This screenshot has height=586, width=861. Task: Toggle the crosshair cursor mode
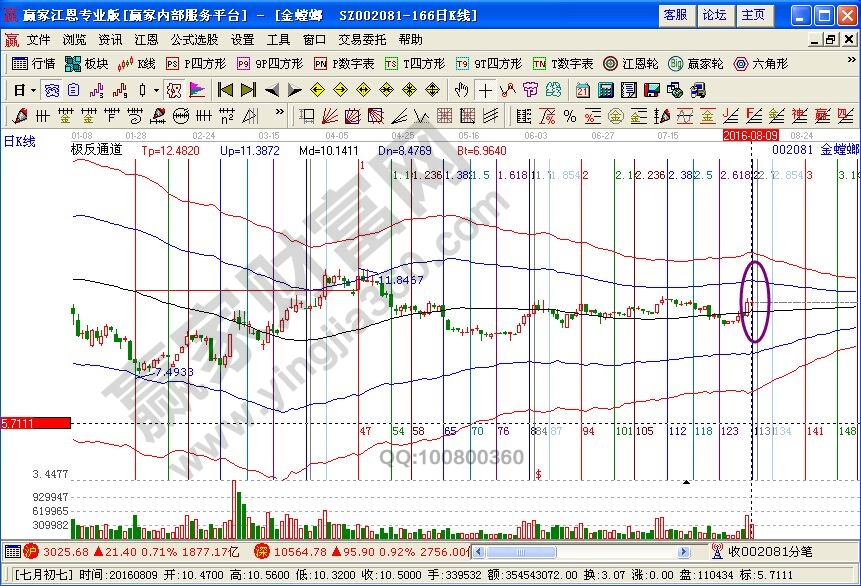point(484,90)
